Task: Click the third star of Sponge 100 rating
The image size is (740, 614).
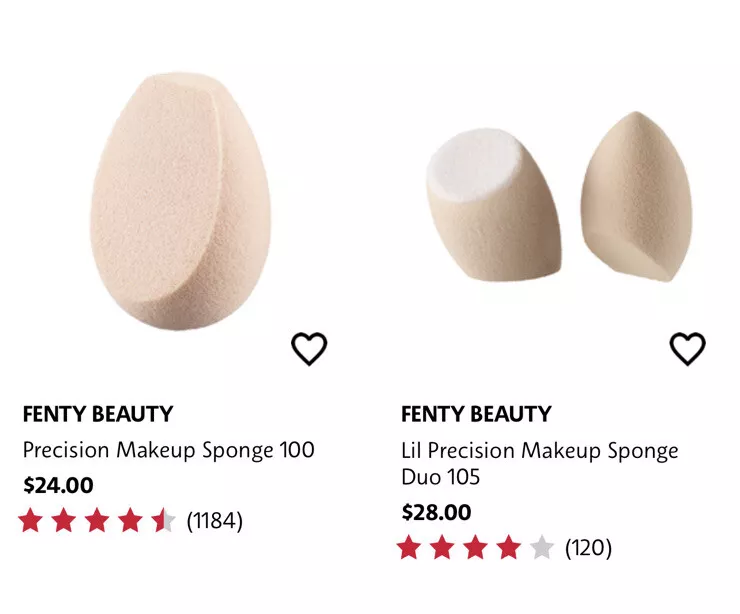Action: tap(97, 520)
